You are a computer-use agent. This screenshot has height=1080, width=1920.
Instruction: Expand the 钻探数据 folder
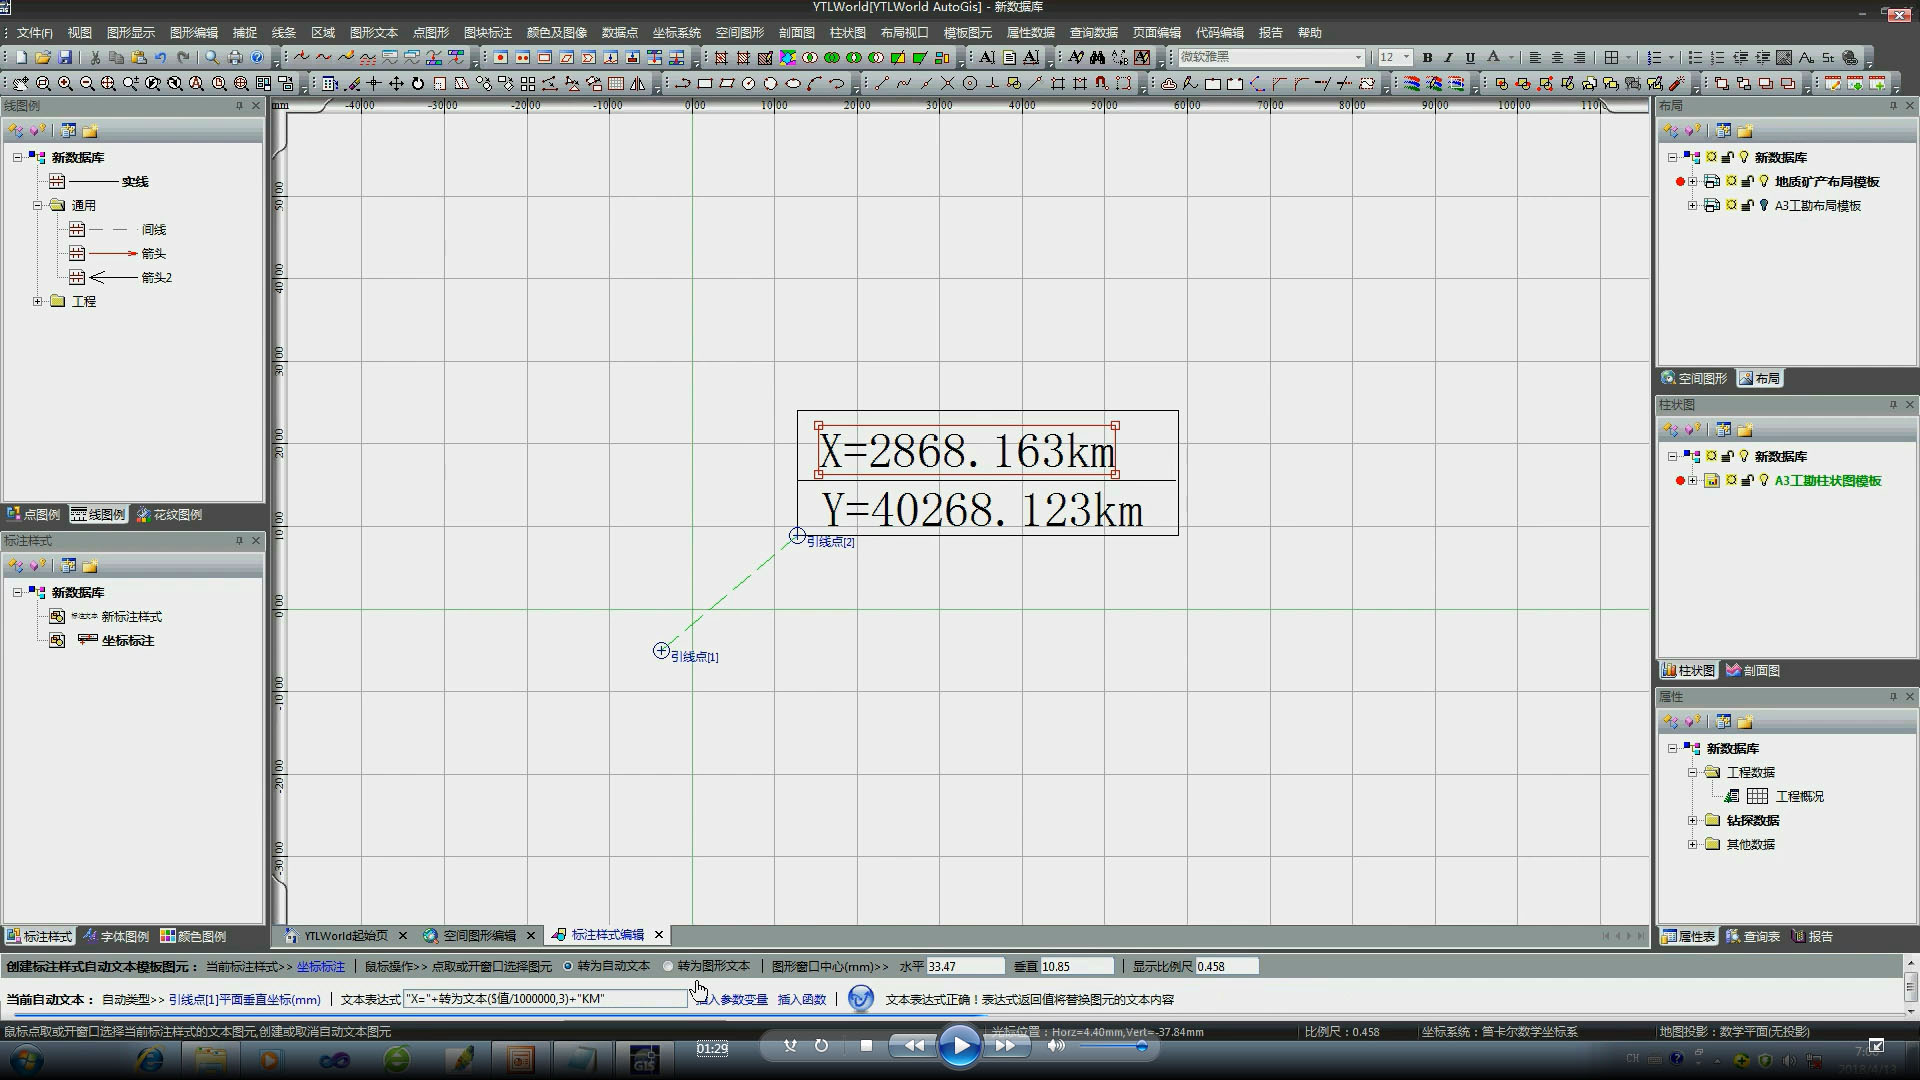[1692, 820]
